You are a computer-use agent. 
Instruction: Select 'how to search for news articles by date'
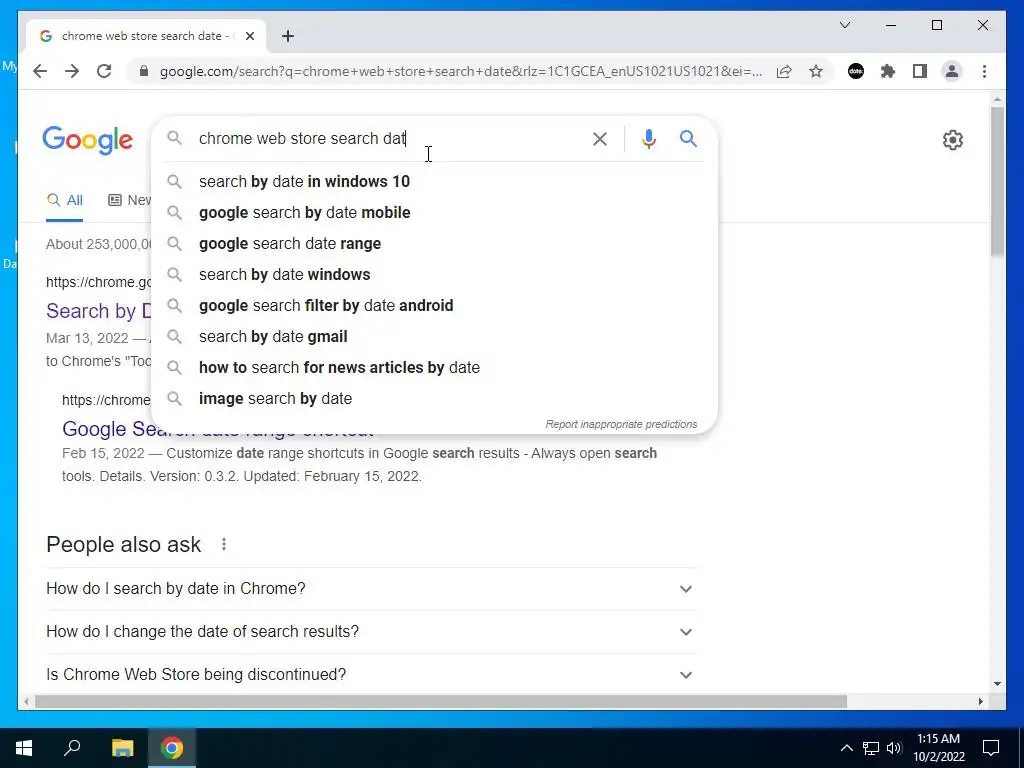coord(434,368)
